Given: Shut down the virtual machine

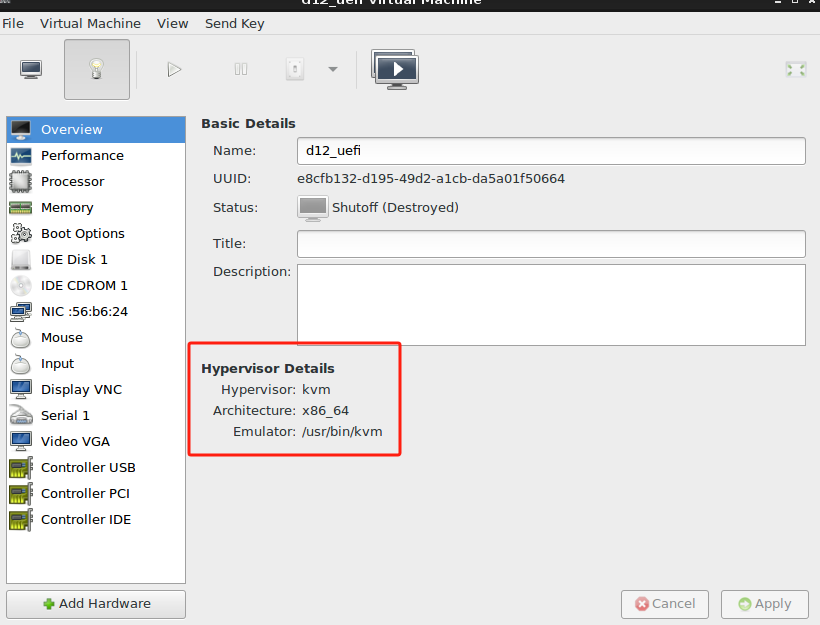Looking at the screenshot, I should 294,69.
